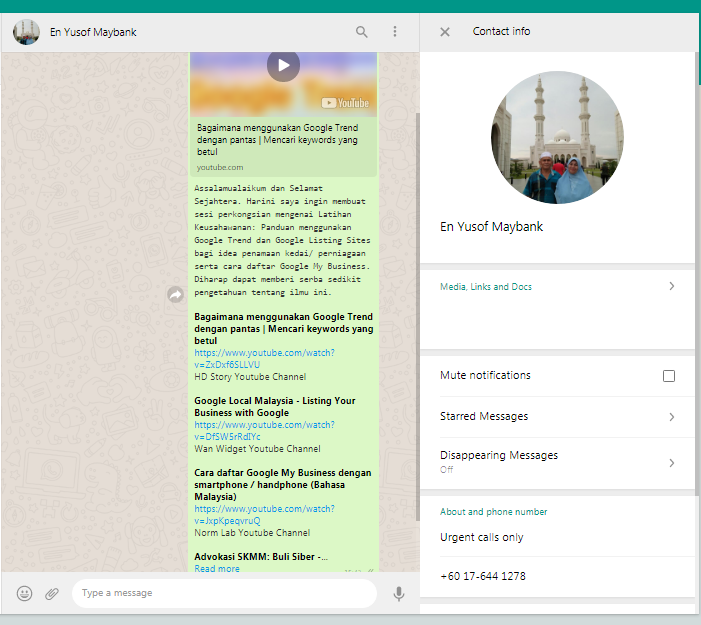Click the Contact info header title
Screen dimensions: 701x625
(501, 31)
